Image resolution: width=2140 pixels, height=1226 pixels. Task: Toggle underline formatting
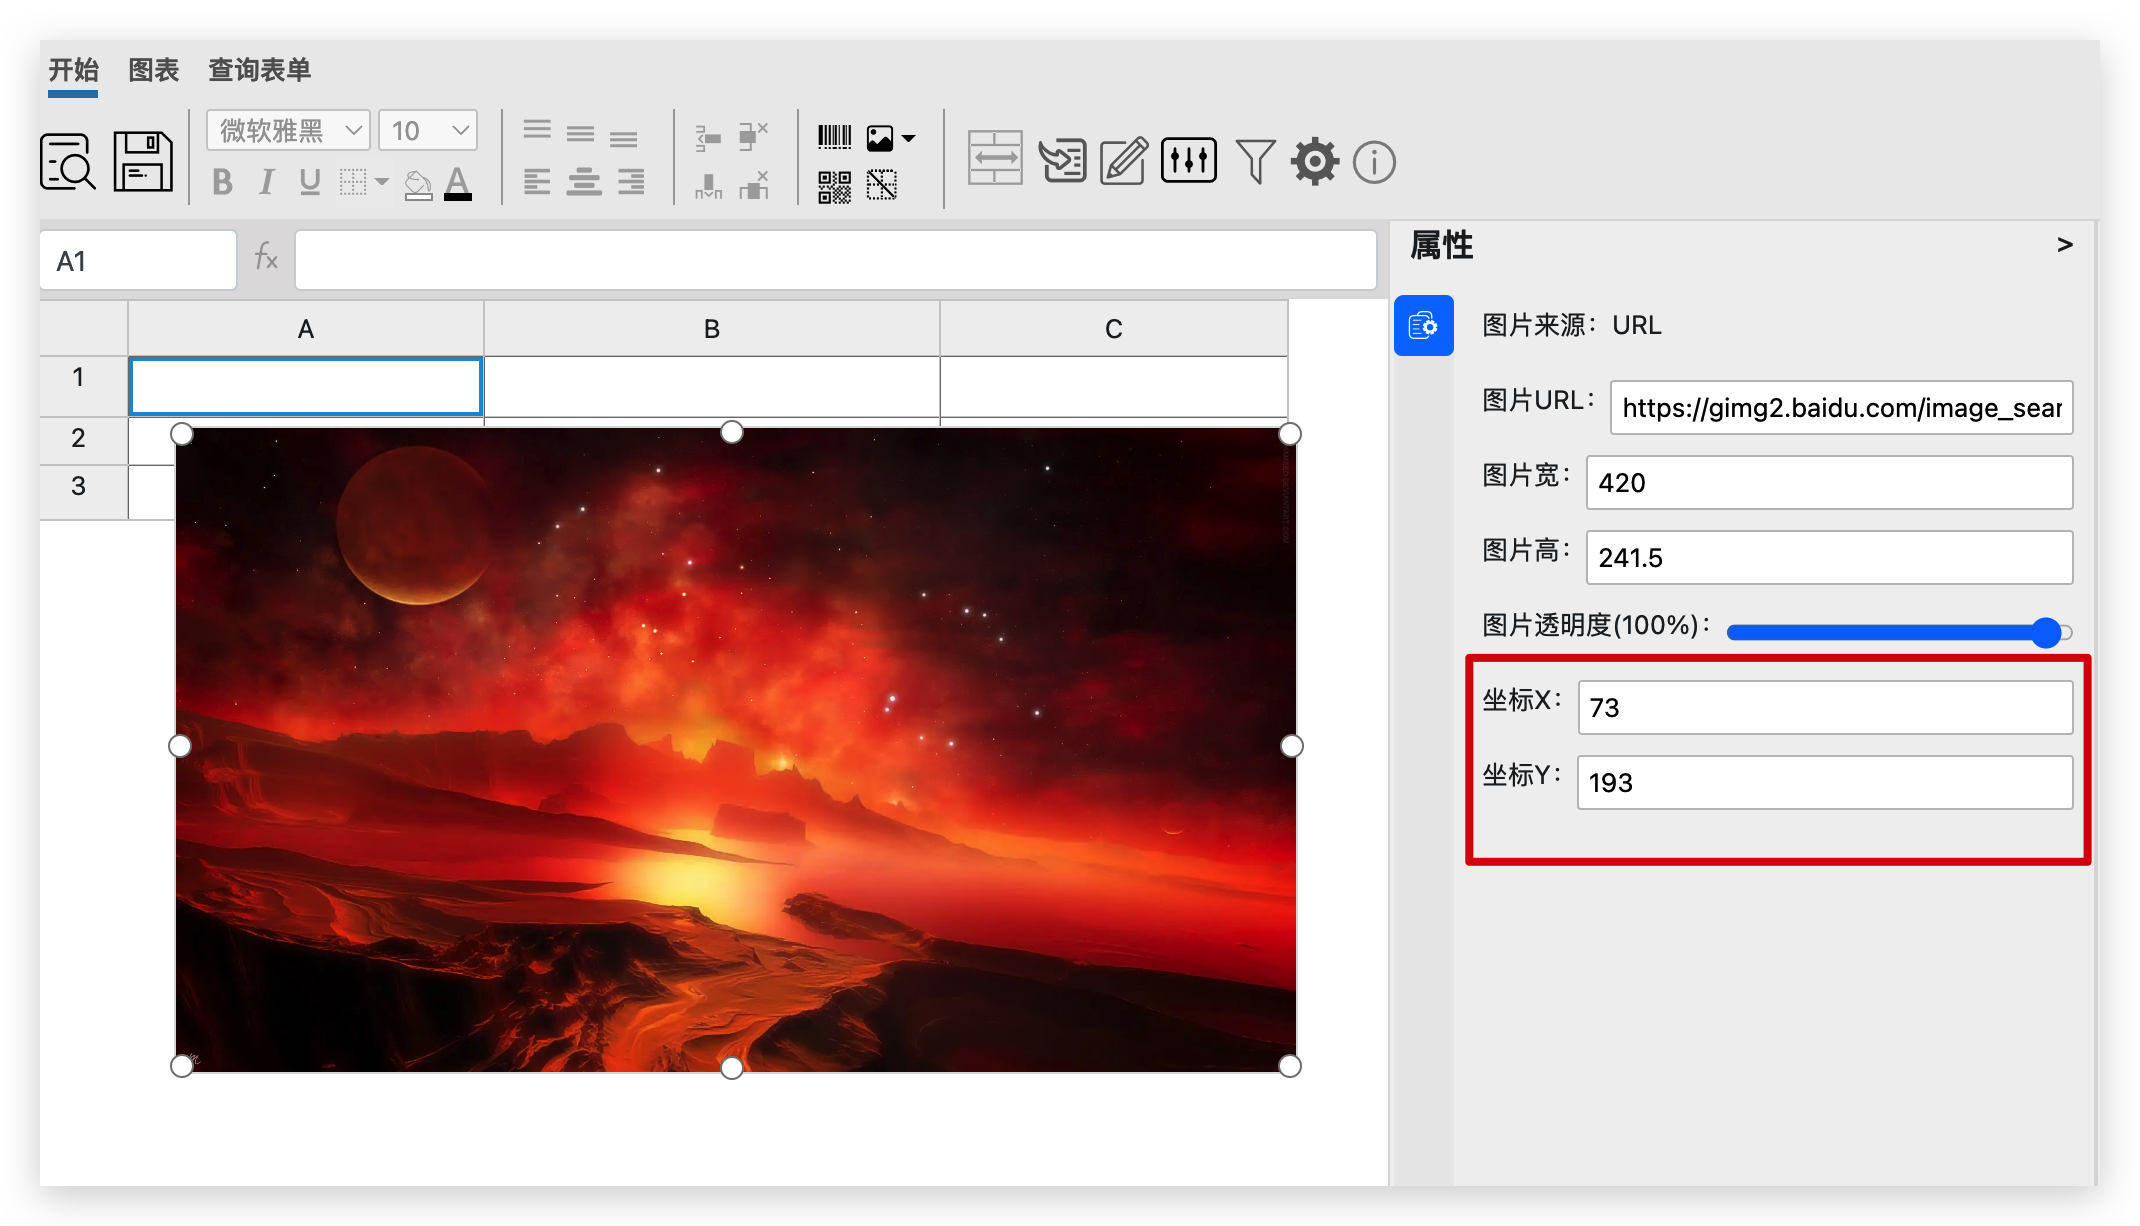(310, 182)
